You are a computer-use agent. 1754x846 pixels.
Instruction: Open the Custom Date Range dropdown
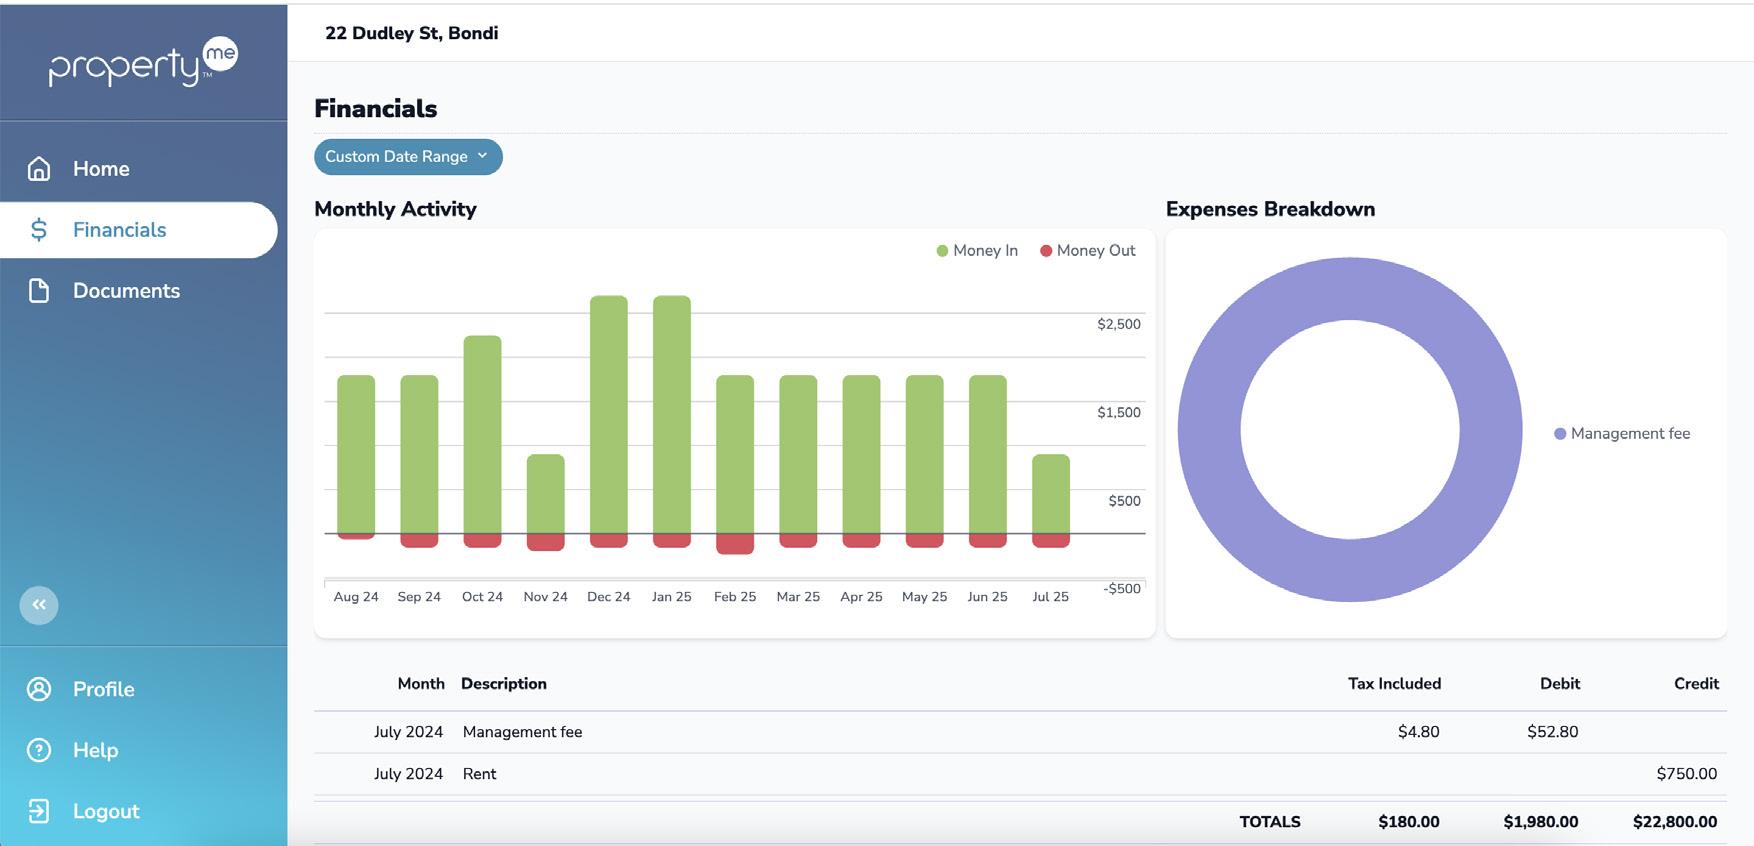[408, 157]
